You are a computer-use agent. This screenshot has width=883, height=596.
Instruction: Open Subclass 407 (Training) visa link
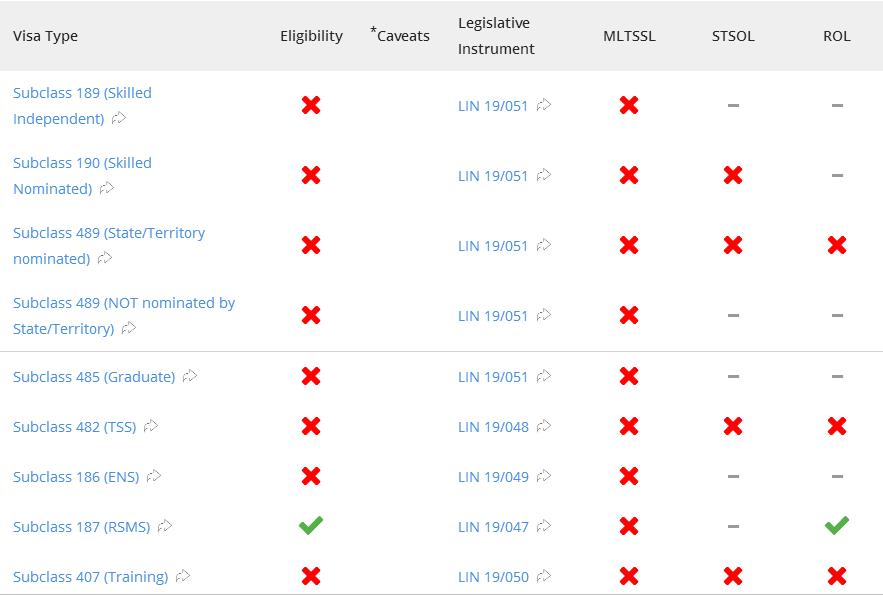[x=91, y=577]
